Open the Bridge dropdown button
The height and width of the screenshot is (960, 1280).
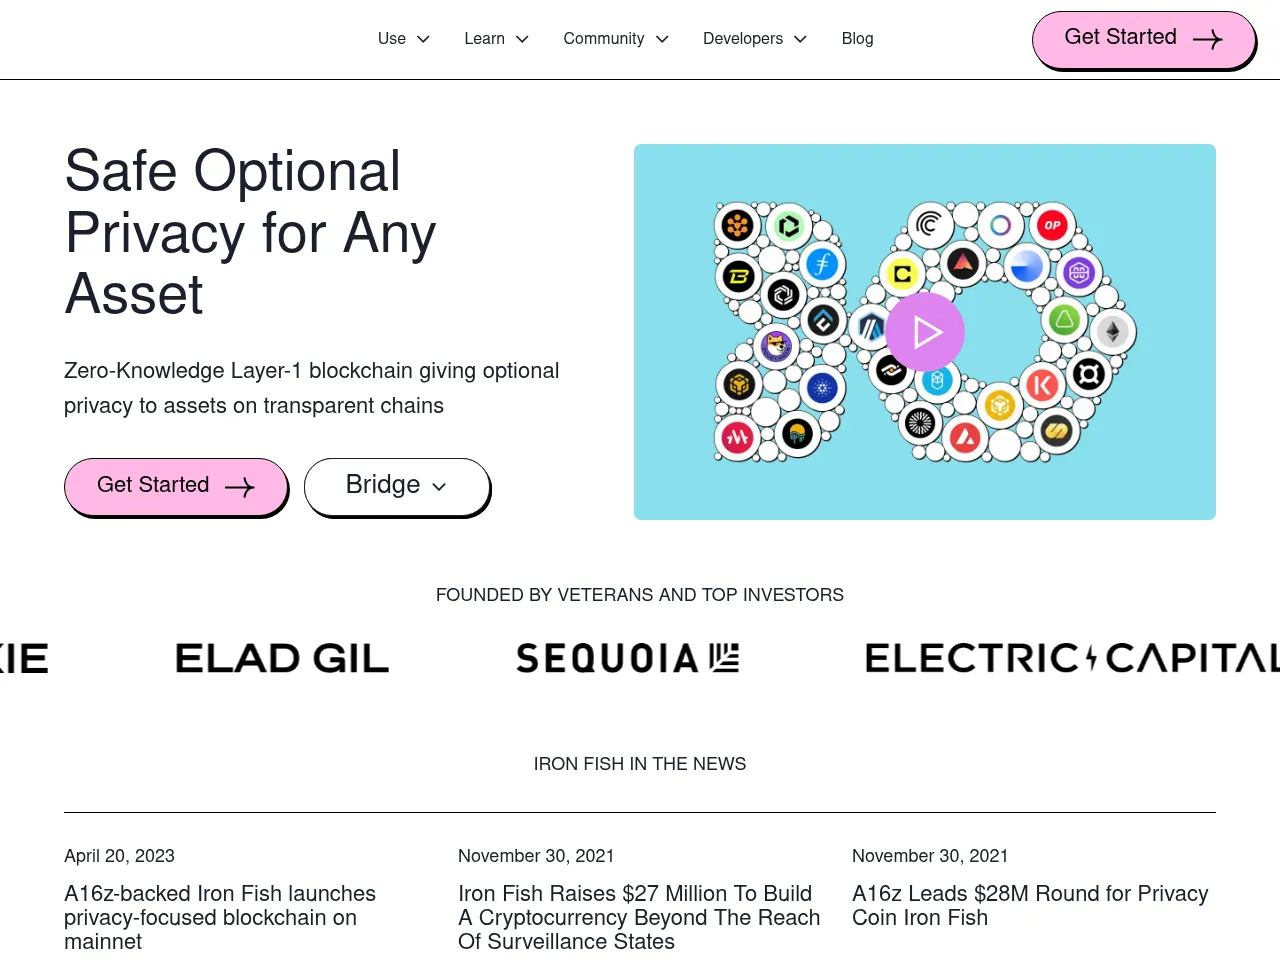396,486
